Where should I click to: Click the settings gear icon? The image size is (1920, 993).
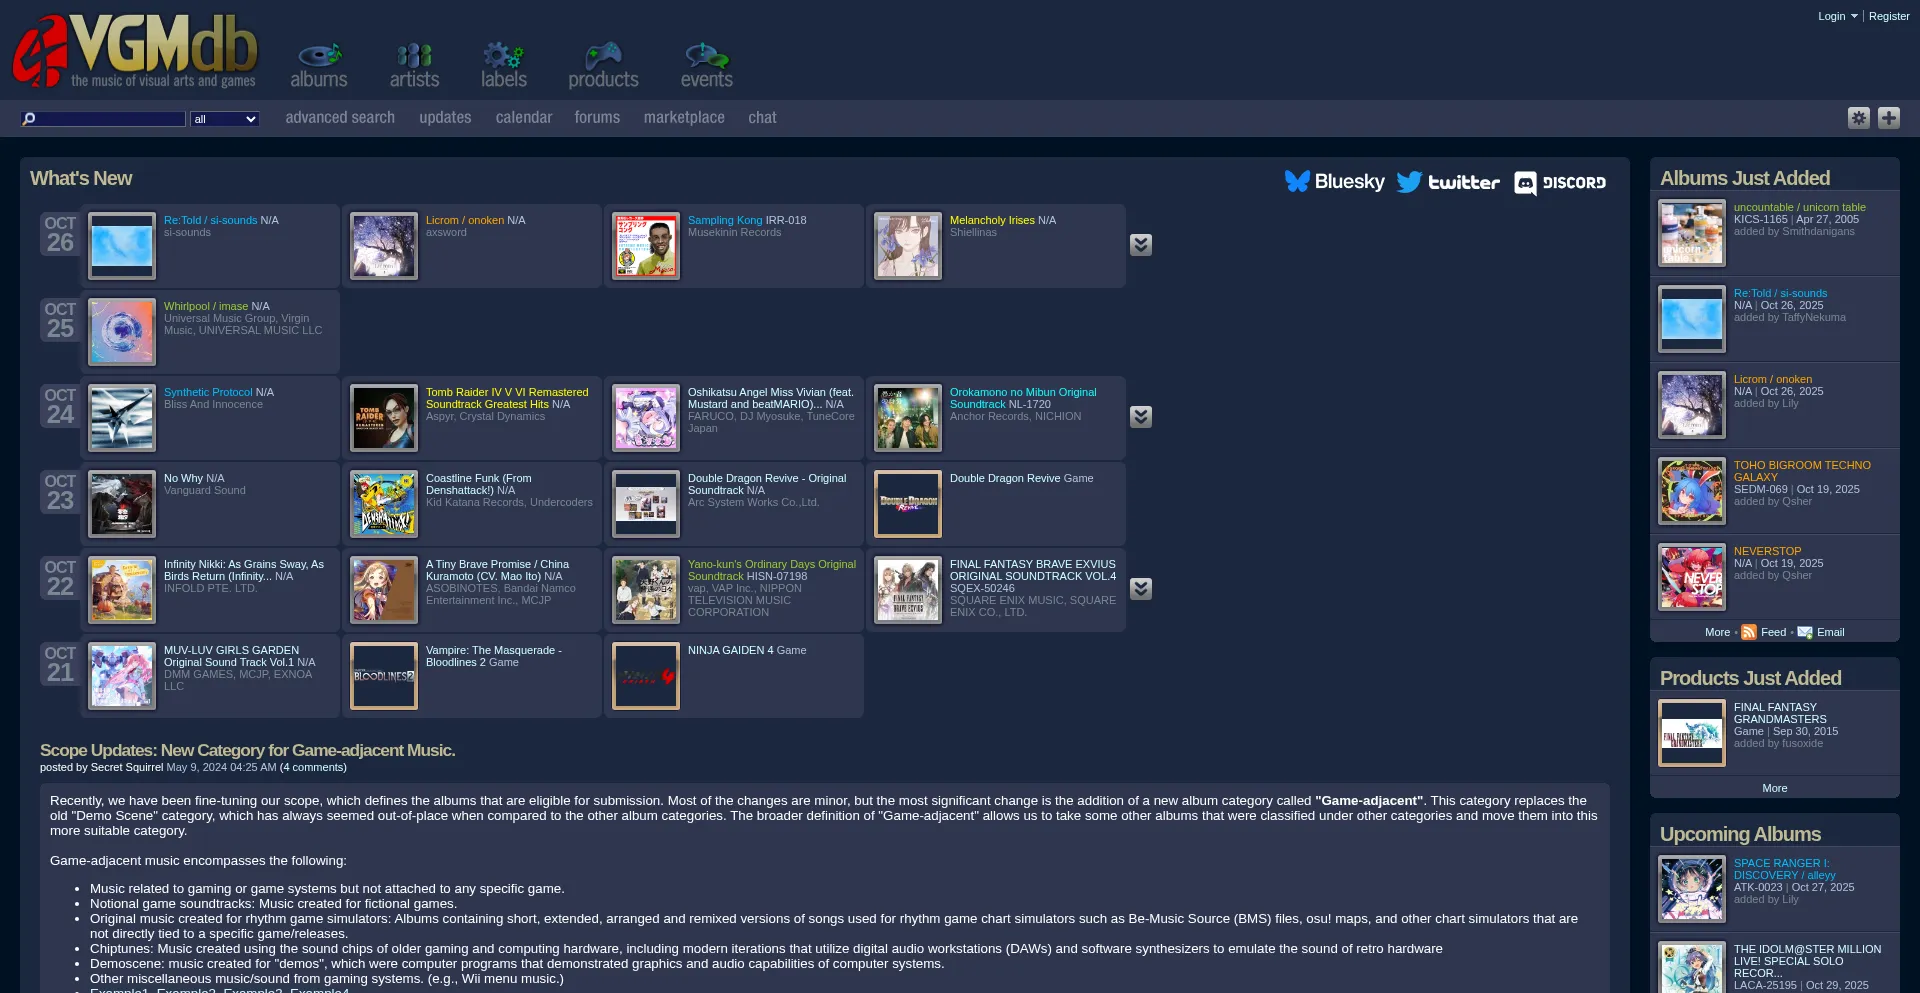point(1858,118)
